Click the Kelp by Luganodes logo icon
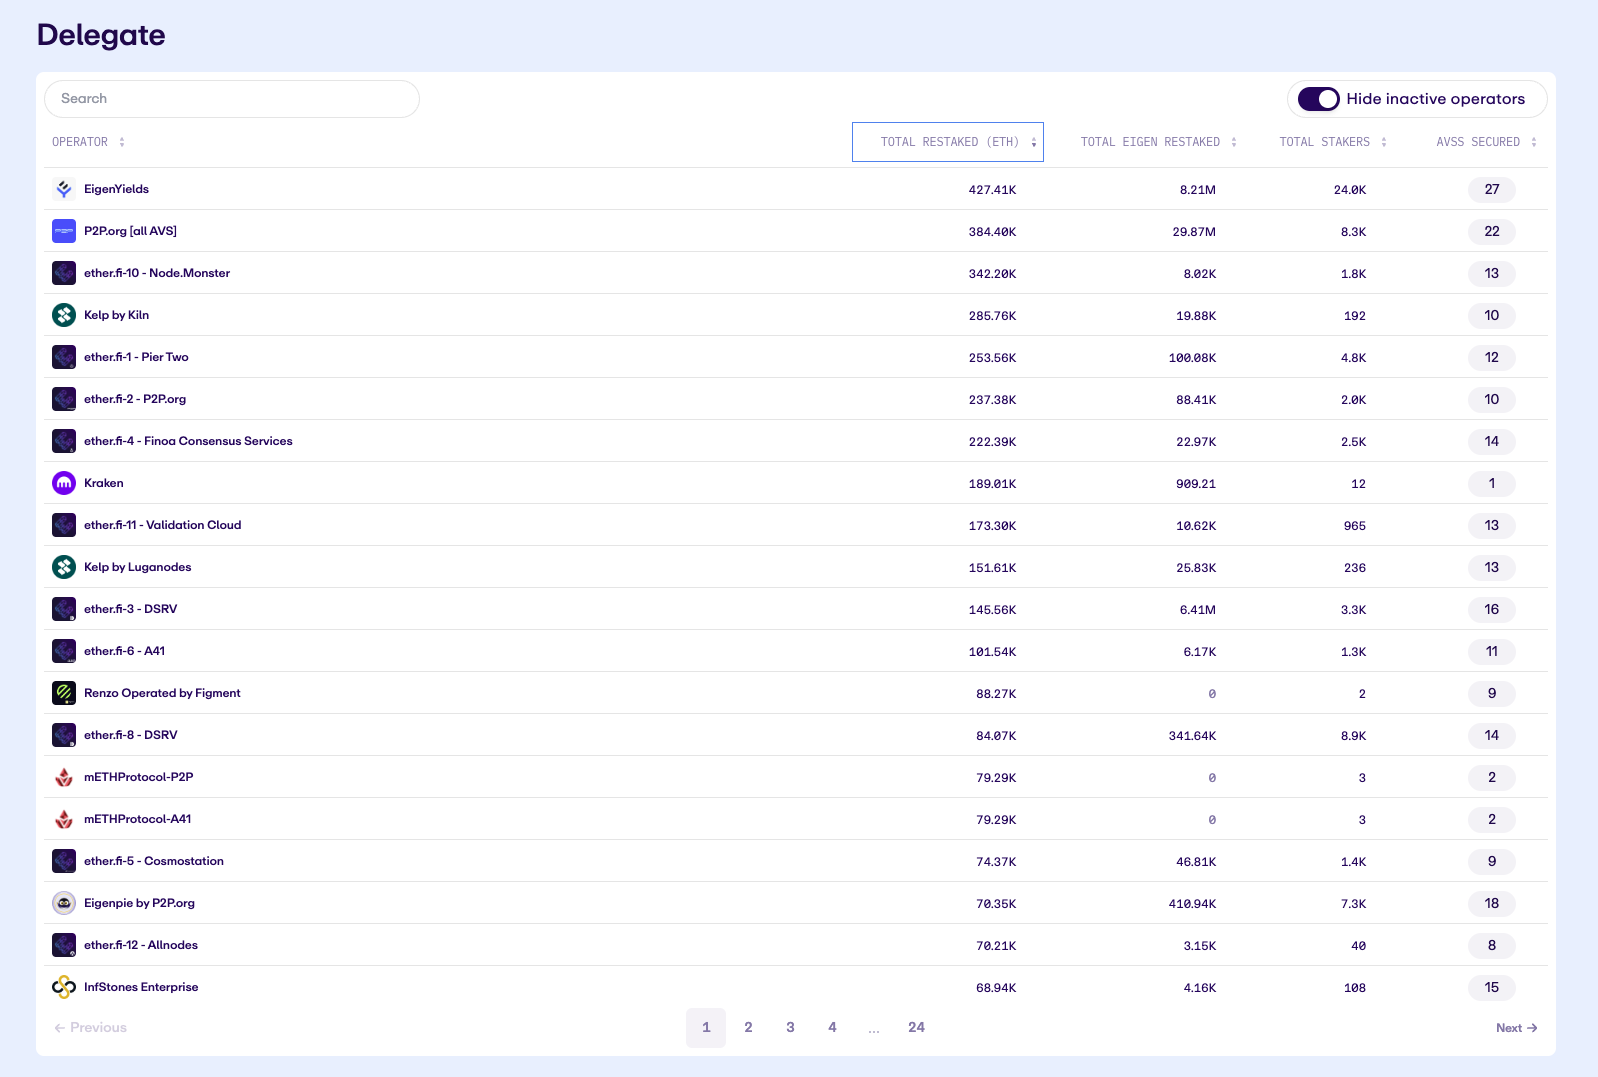Screen dimensions: 1598x1077 64,567
